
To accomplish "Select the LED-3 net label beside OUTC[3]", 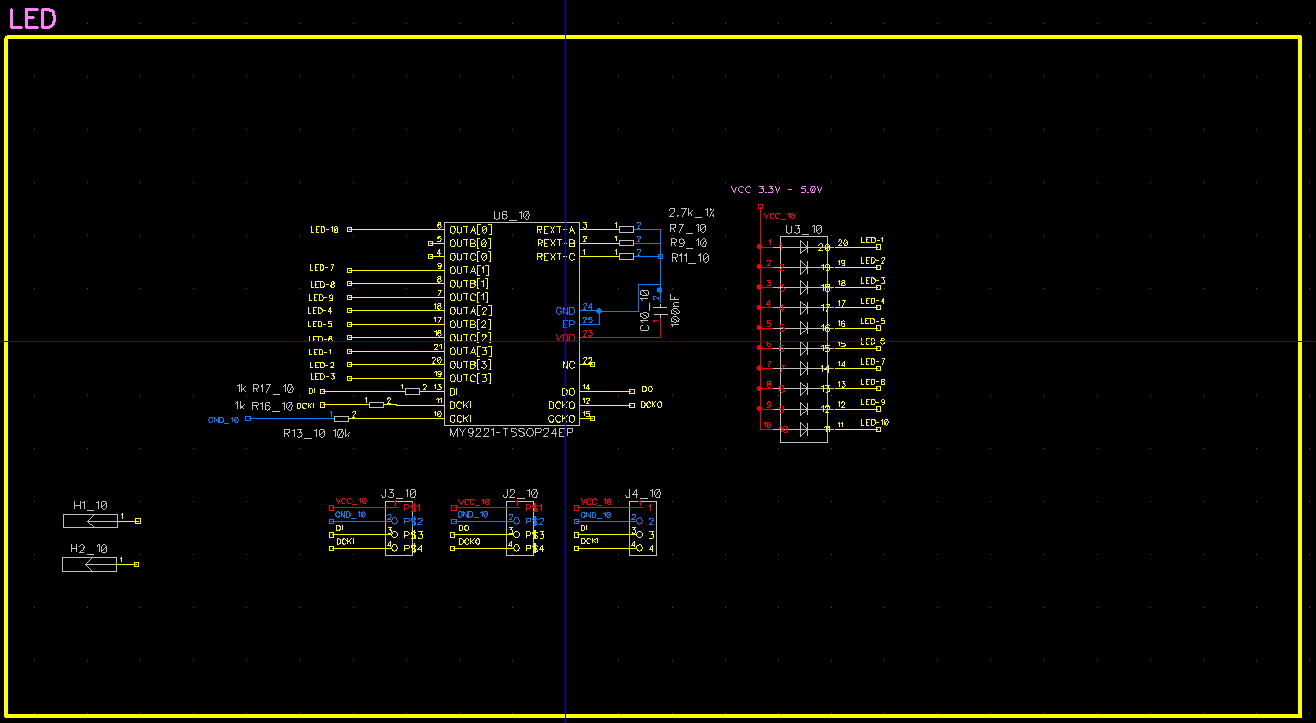I will tap(322, 377).
